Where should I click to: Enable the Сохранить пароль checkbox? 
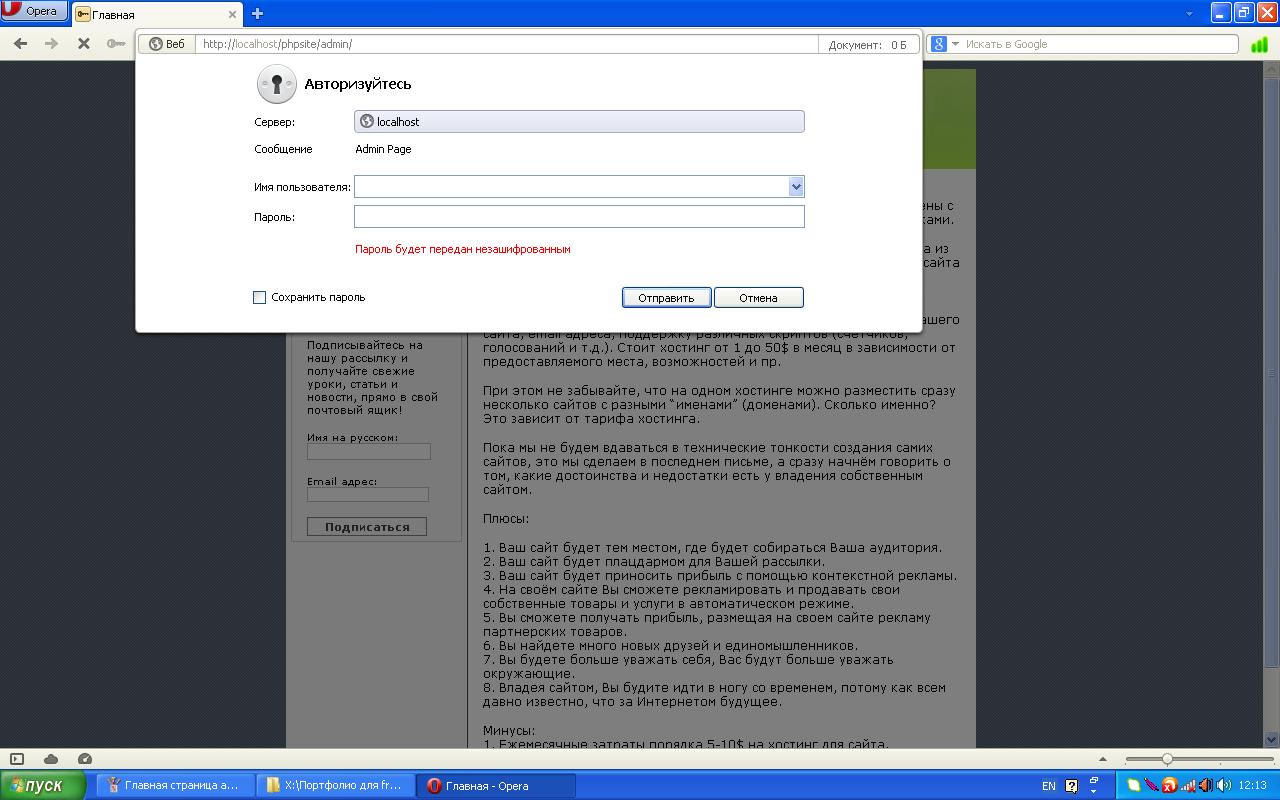tap(259, 297)
